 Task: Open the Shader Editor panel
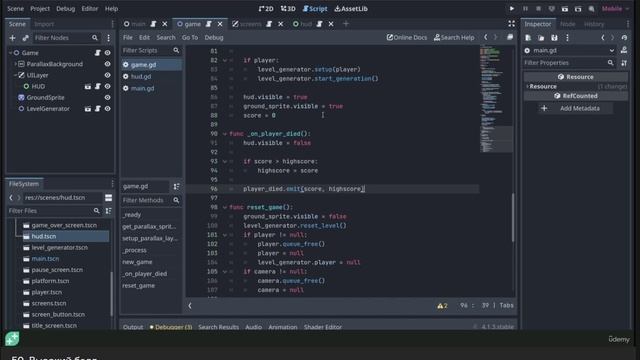pyautogui.click(x=323, y=327)
